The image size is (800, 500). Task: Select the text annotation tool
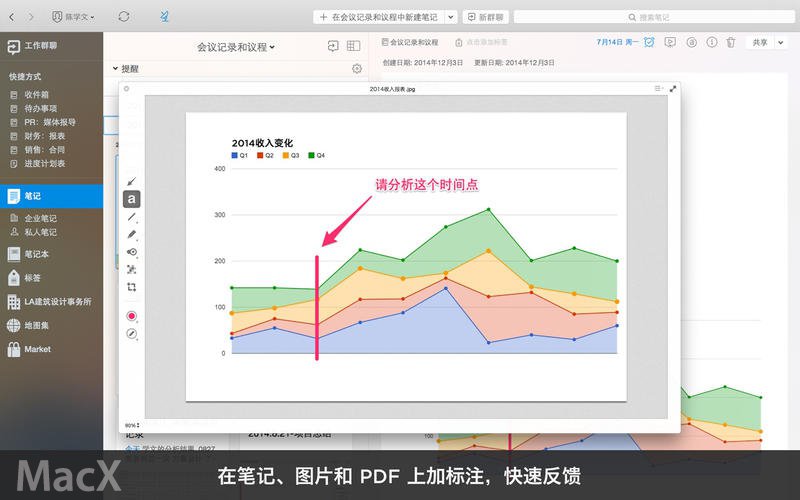(x=132, y=199)
